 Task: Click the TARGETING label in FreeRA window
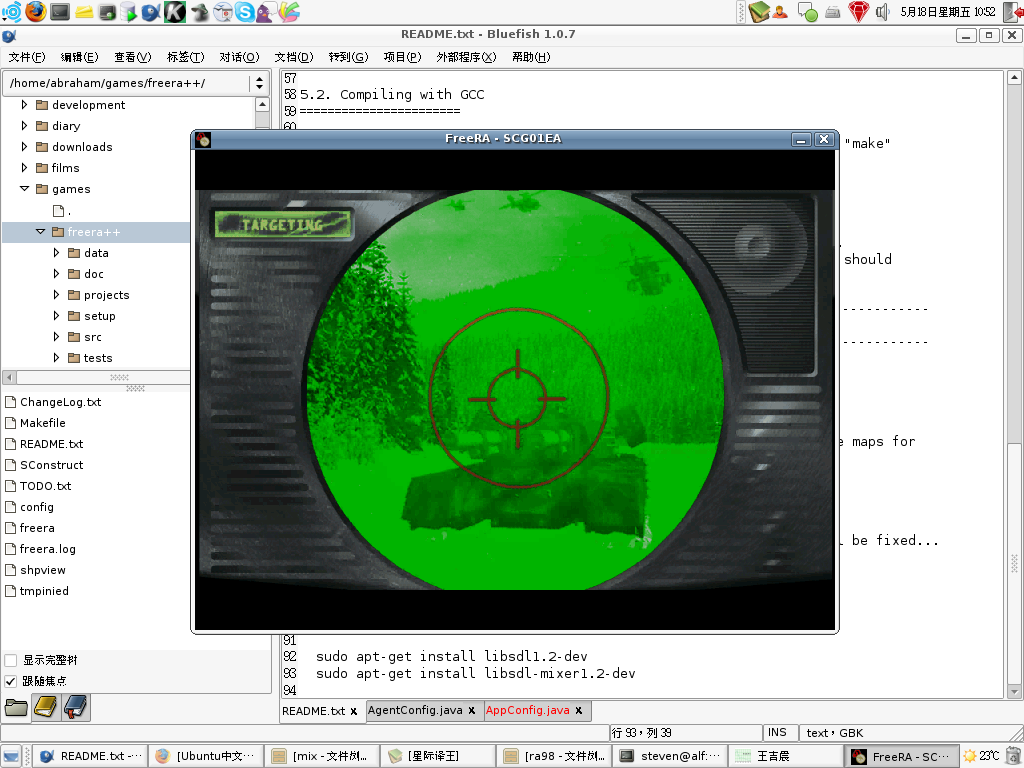point(283,225)
